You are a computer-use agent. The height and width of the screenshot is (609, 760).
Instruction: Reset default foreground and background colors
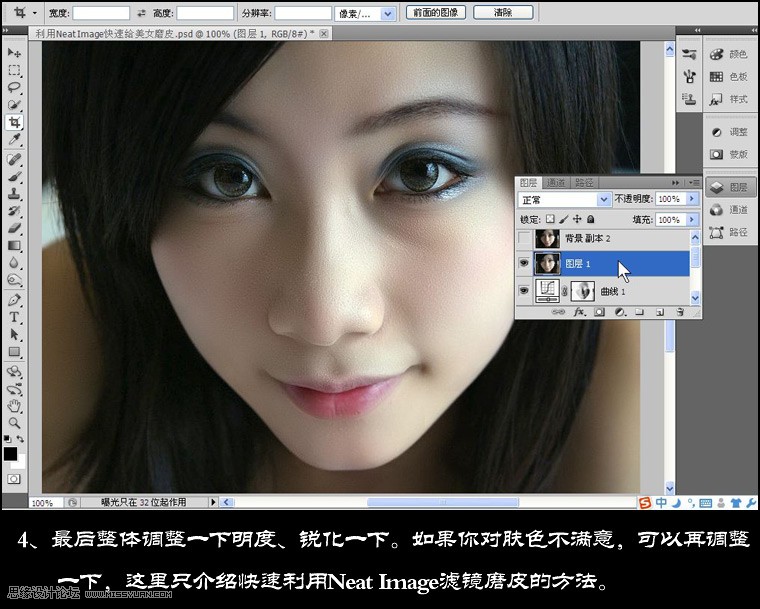pyautogui.click(x=7, y=439)
